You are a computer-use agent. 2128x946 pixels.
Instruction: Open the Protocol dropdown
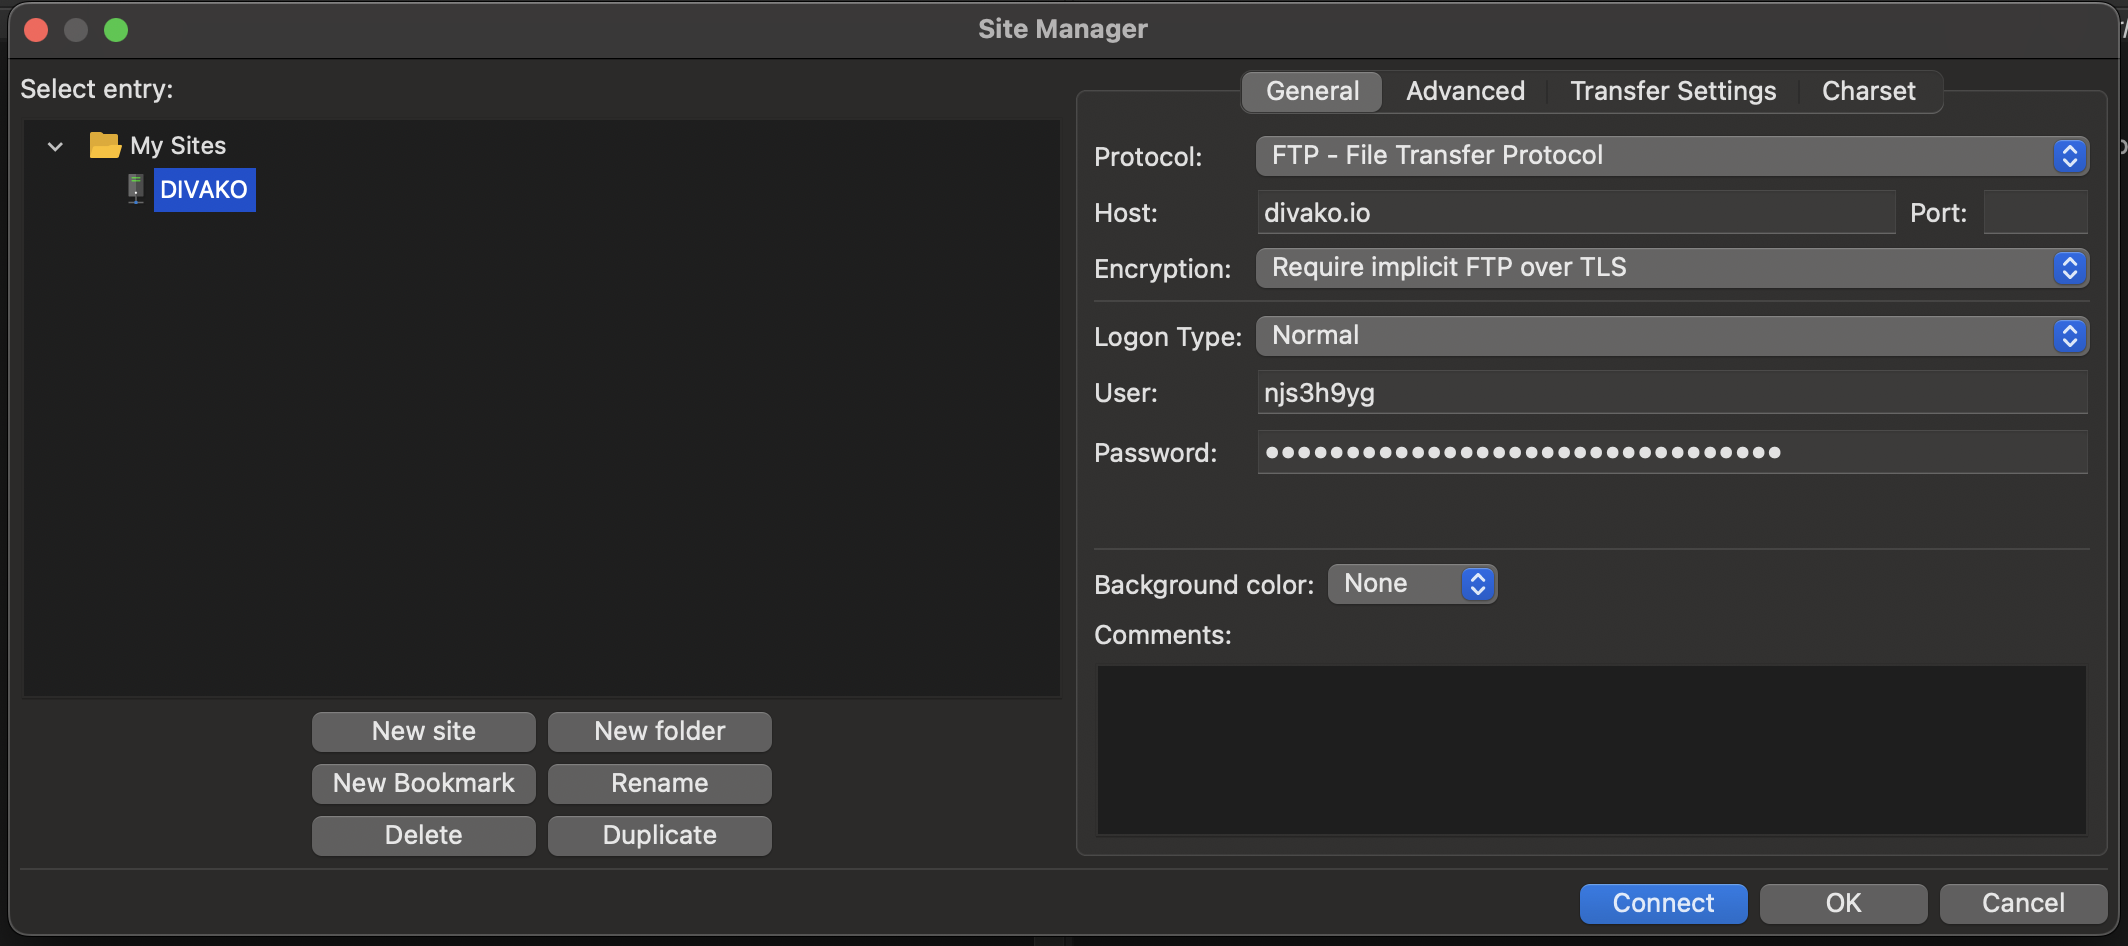click(x=1672, y=156)
